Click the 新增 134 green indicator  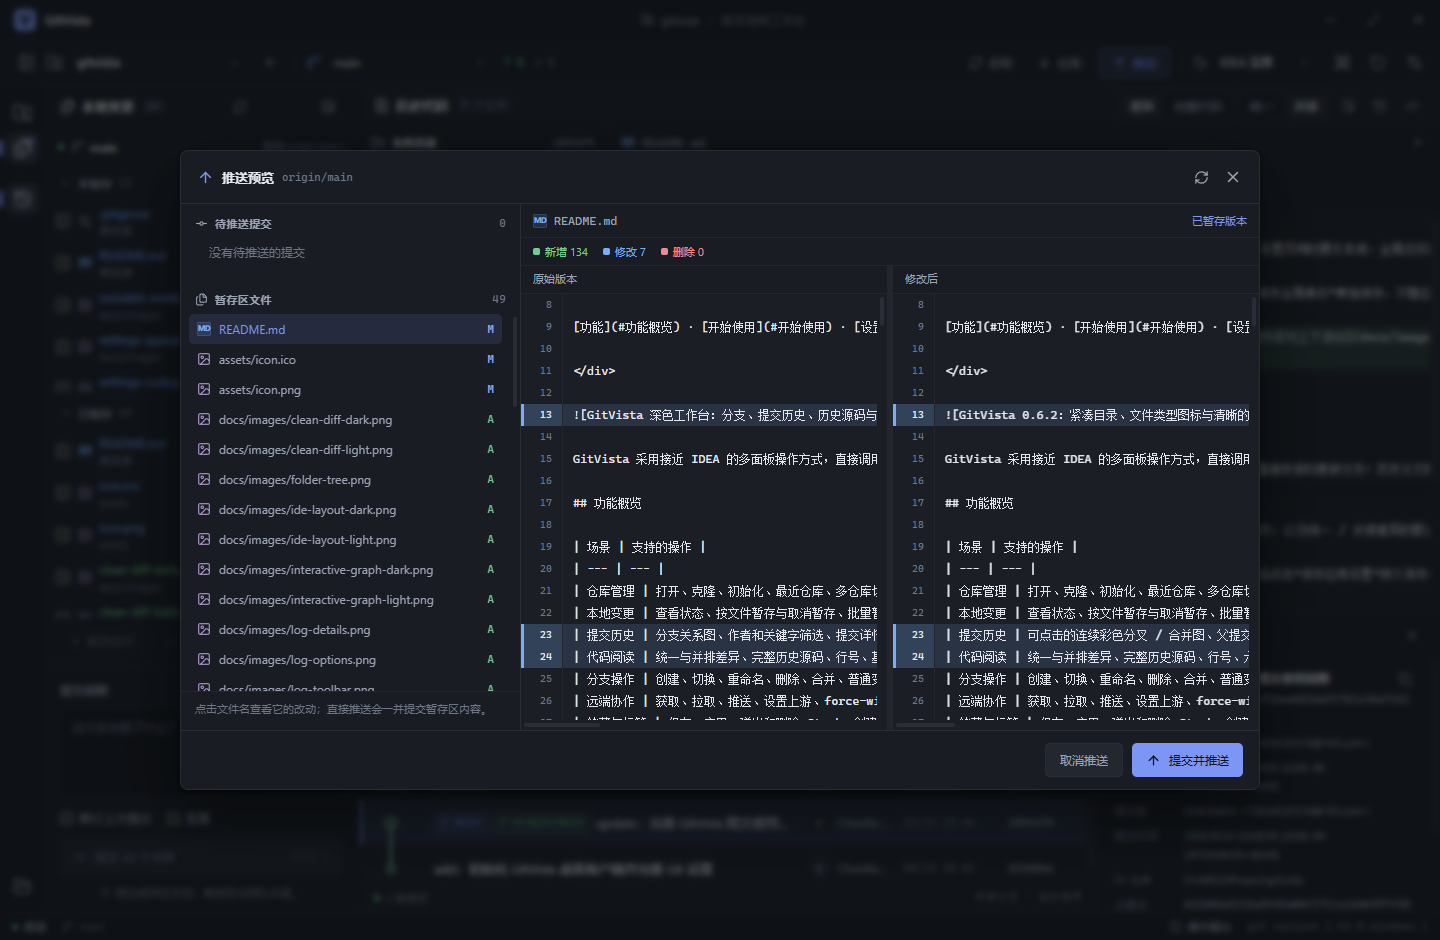(x=560, y=252)
